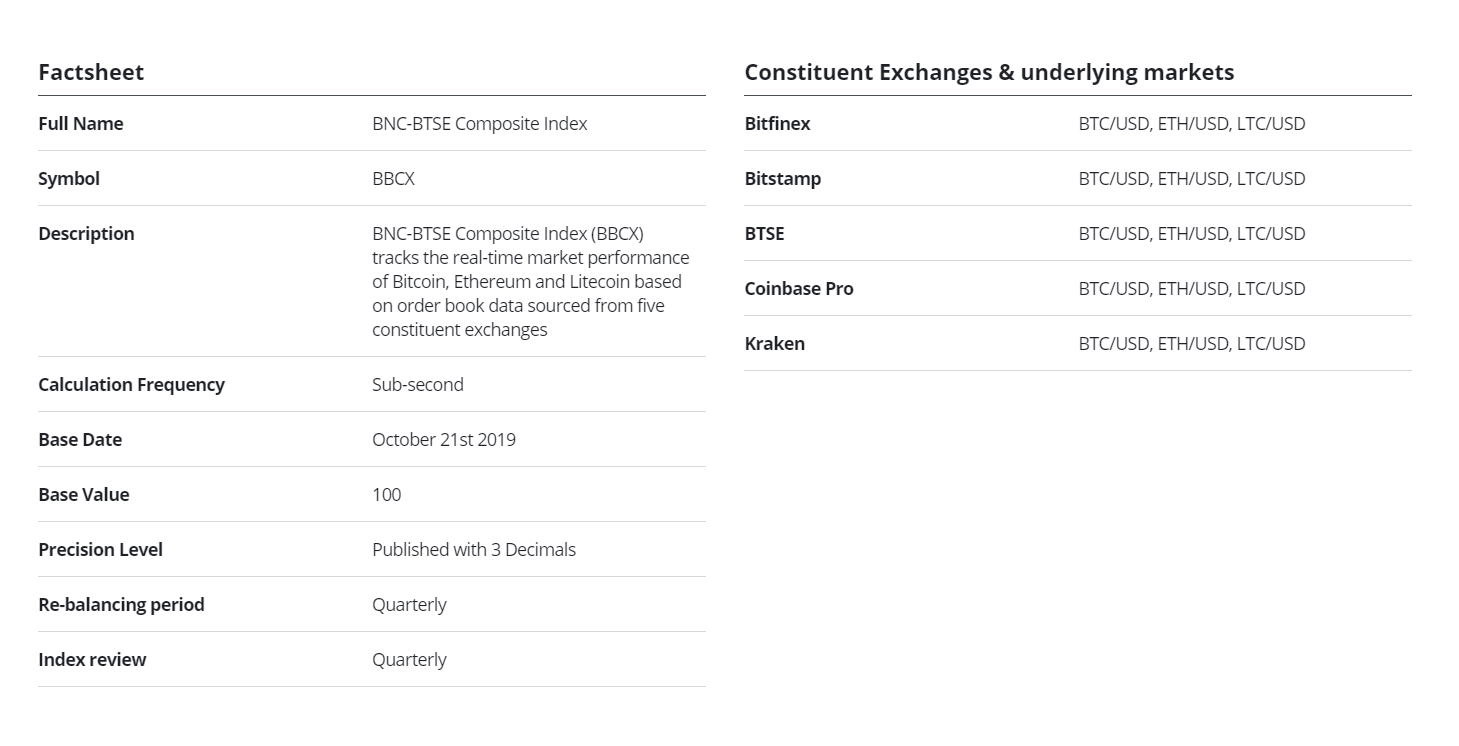Click the index description paragraph

[530, 281]
